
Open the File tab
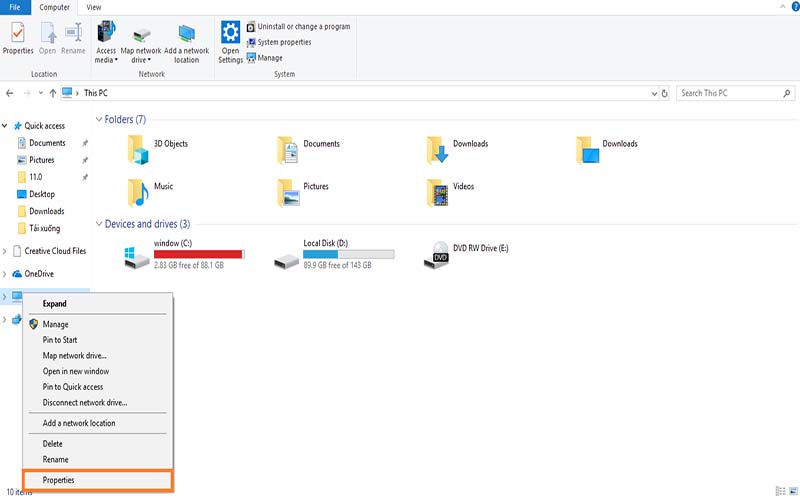(15, 7)
